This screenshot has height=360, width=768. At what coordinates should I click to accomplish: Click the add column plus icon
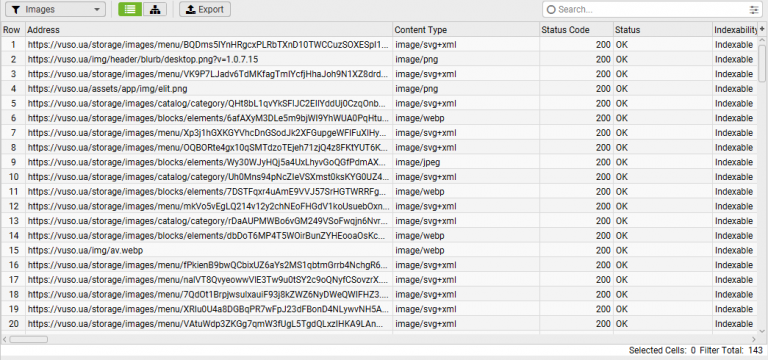click(762, 30)
